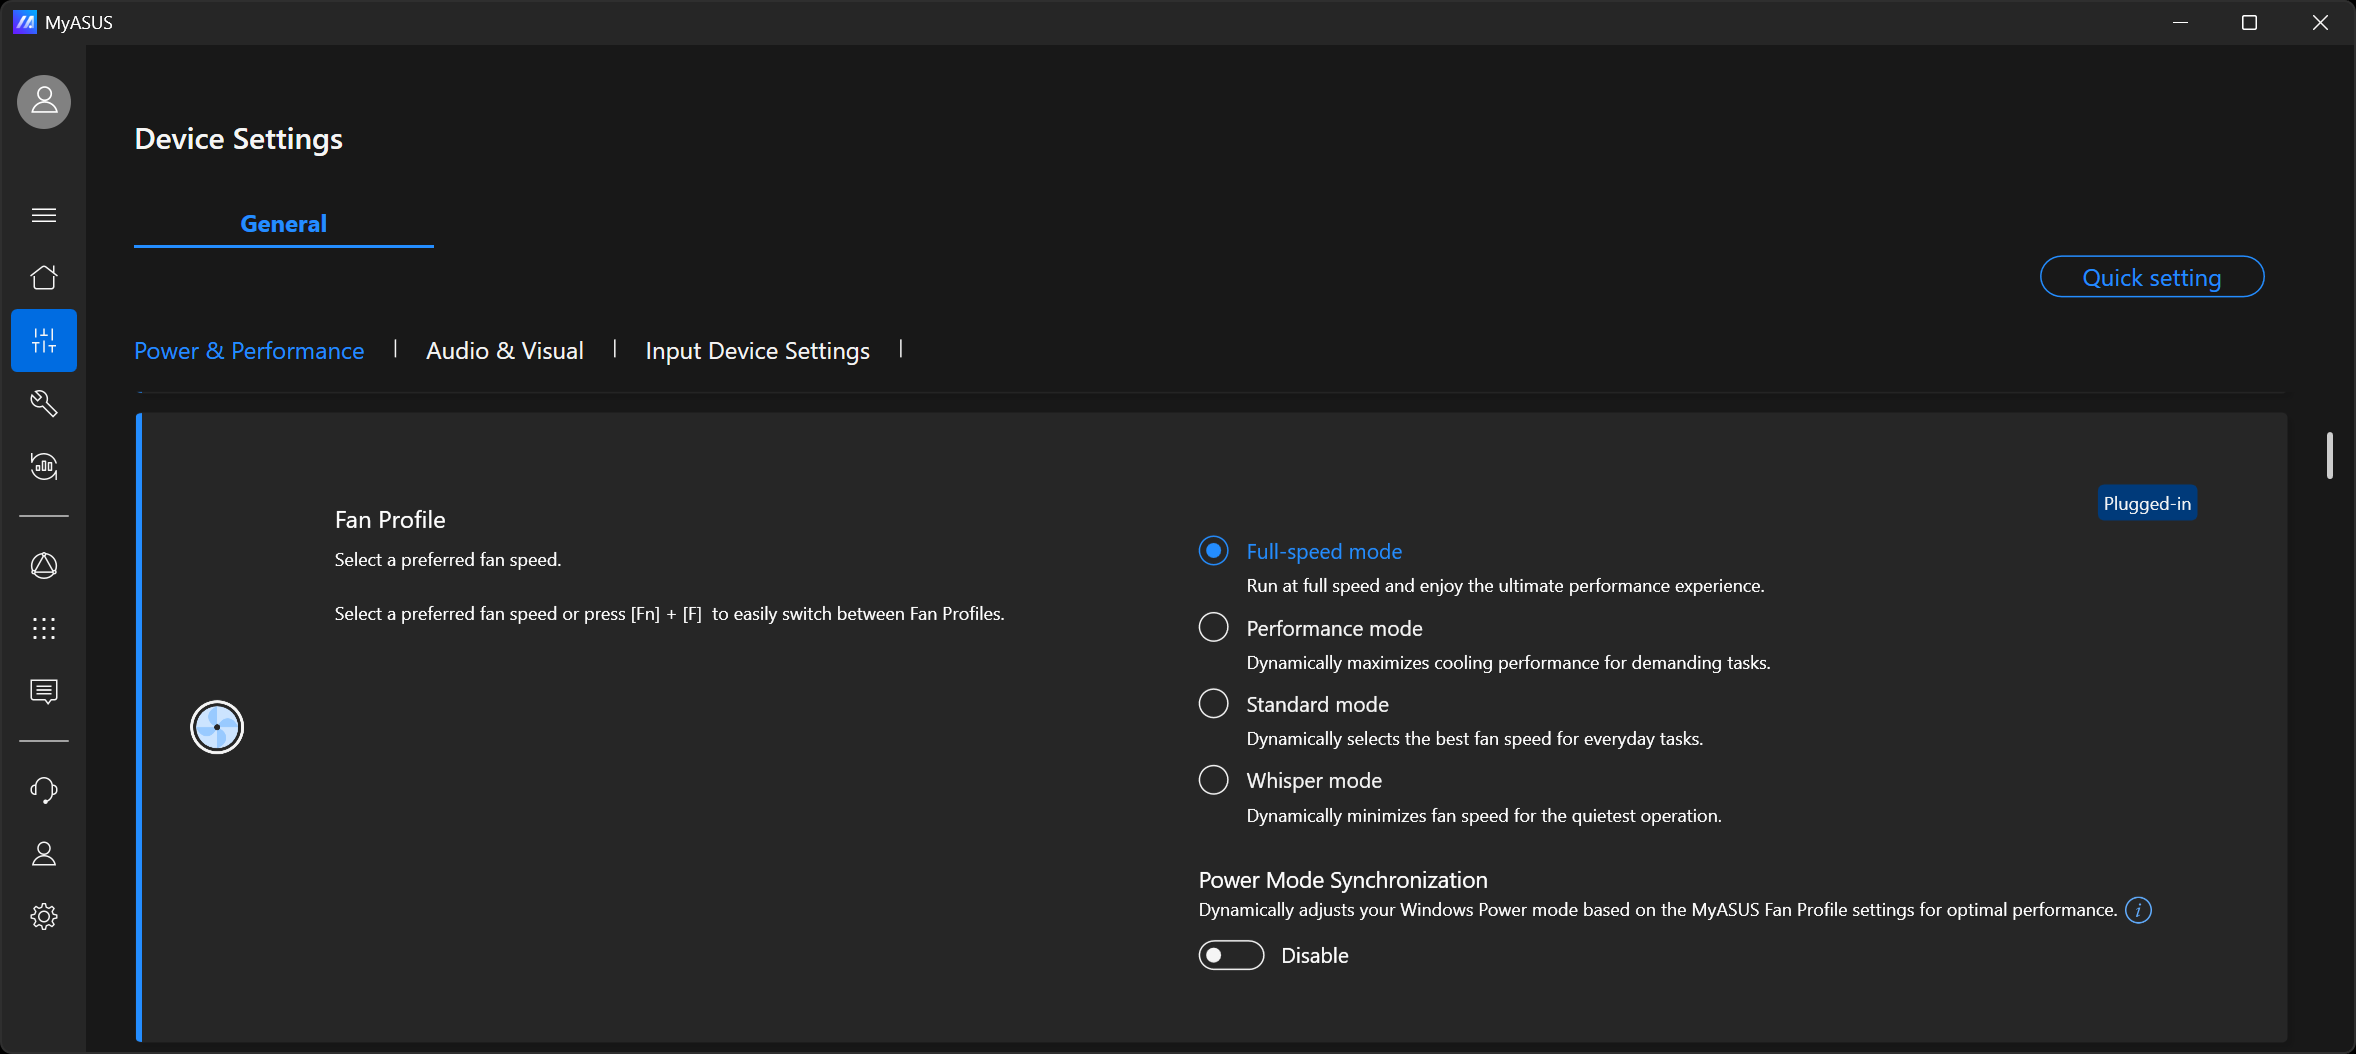Switch to Input Device Settings section
The image size is (2356, 1054).
point(757,351)
